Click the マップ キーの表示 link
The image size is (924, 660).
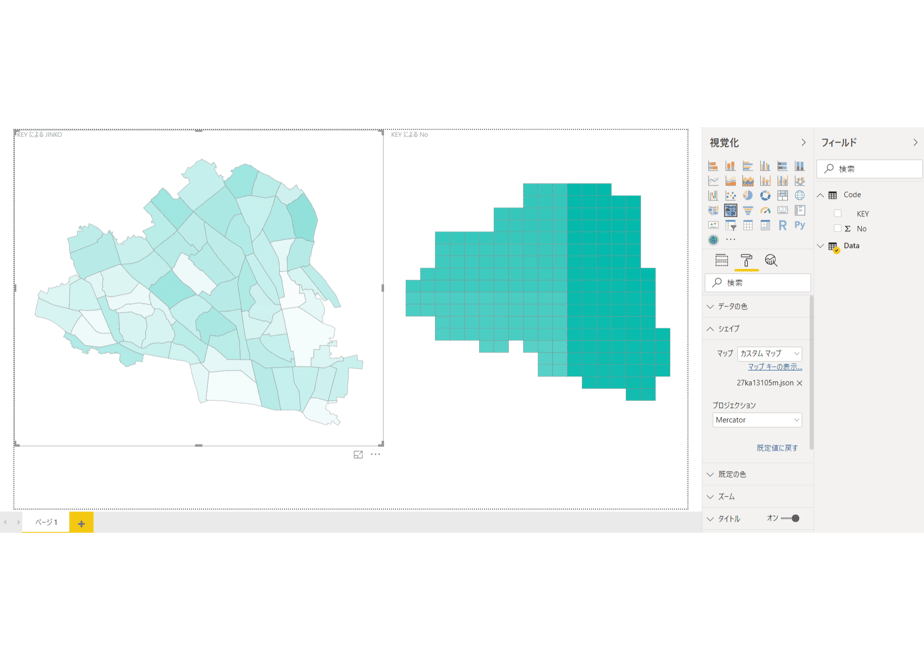(775, 367)
